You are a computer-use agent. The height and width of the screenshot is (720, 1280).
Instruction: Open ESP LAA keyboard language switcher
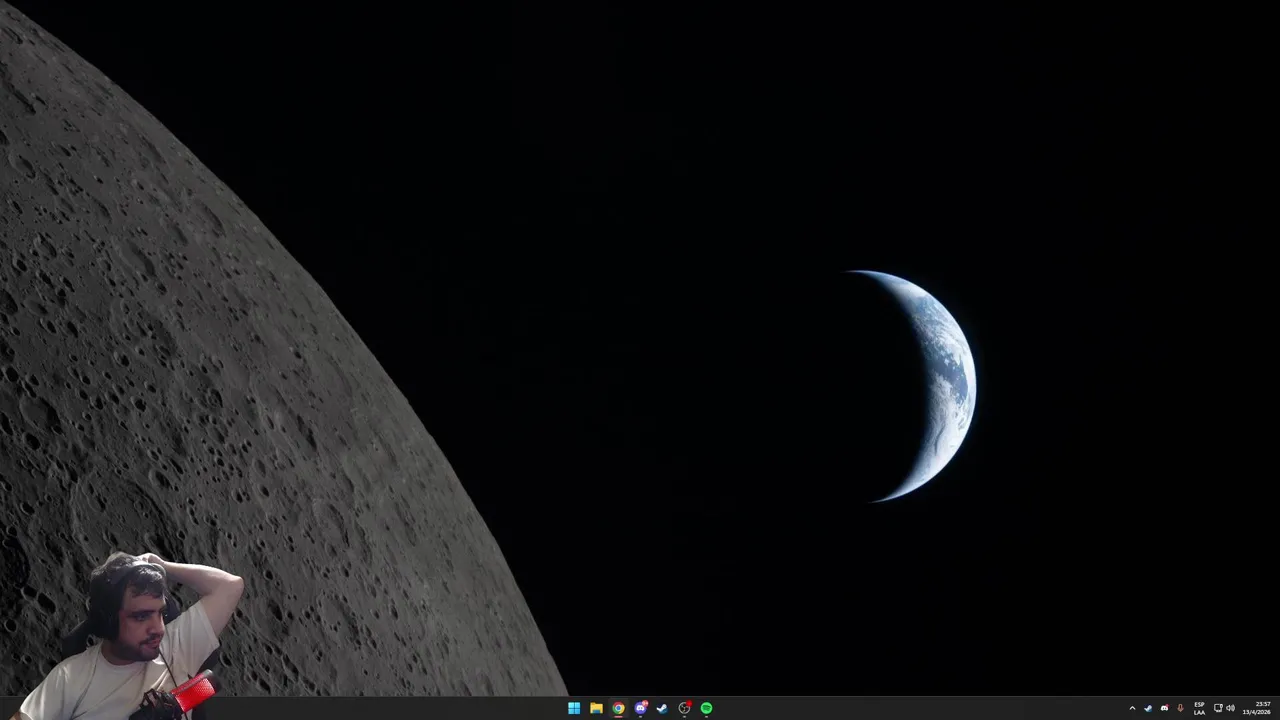tap(1199, 708)
